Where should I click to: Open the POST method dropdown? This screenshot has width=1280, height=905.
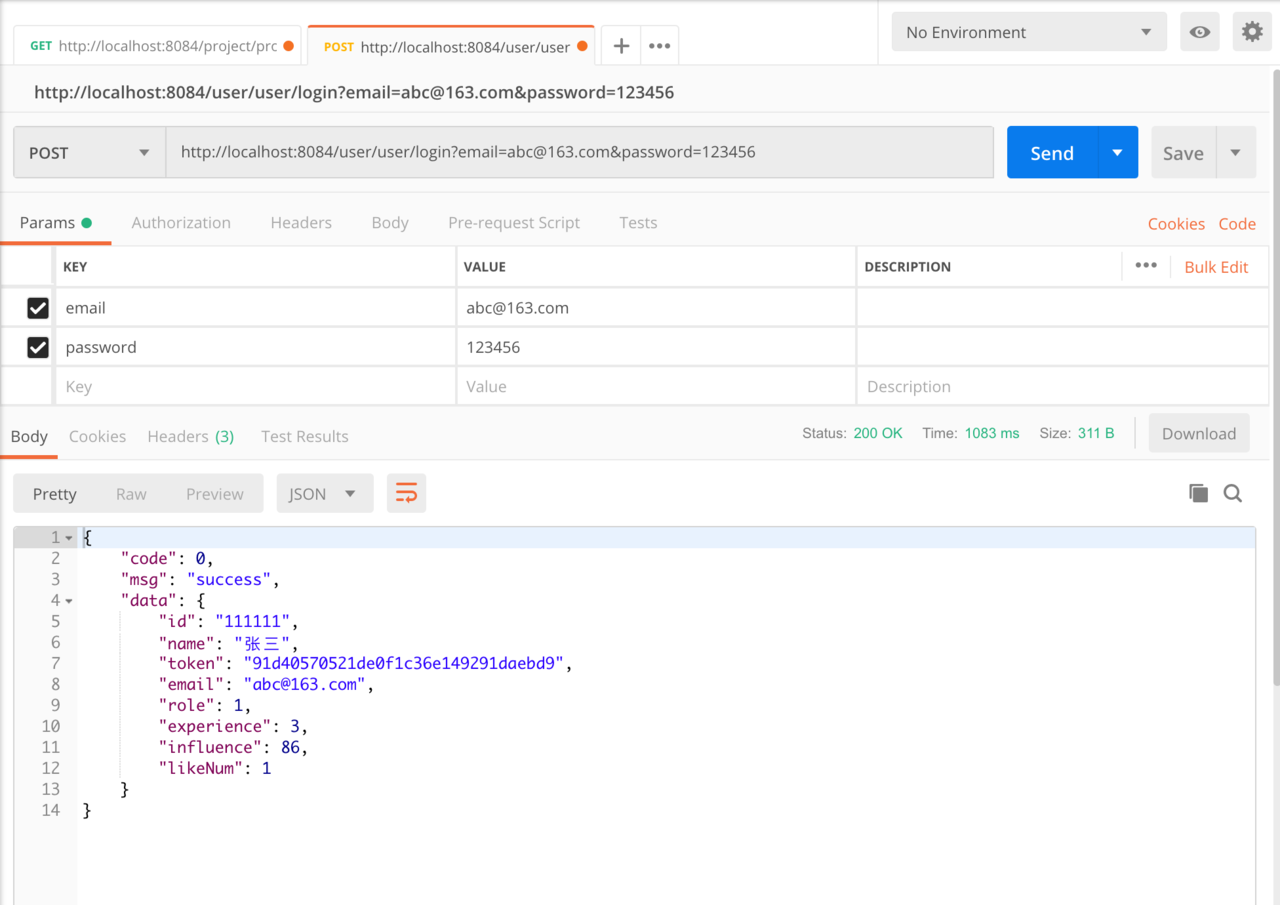point(89,152)
